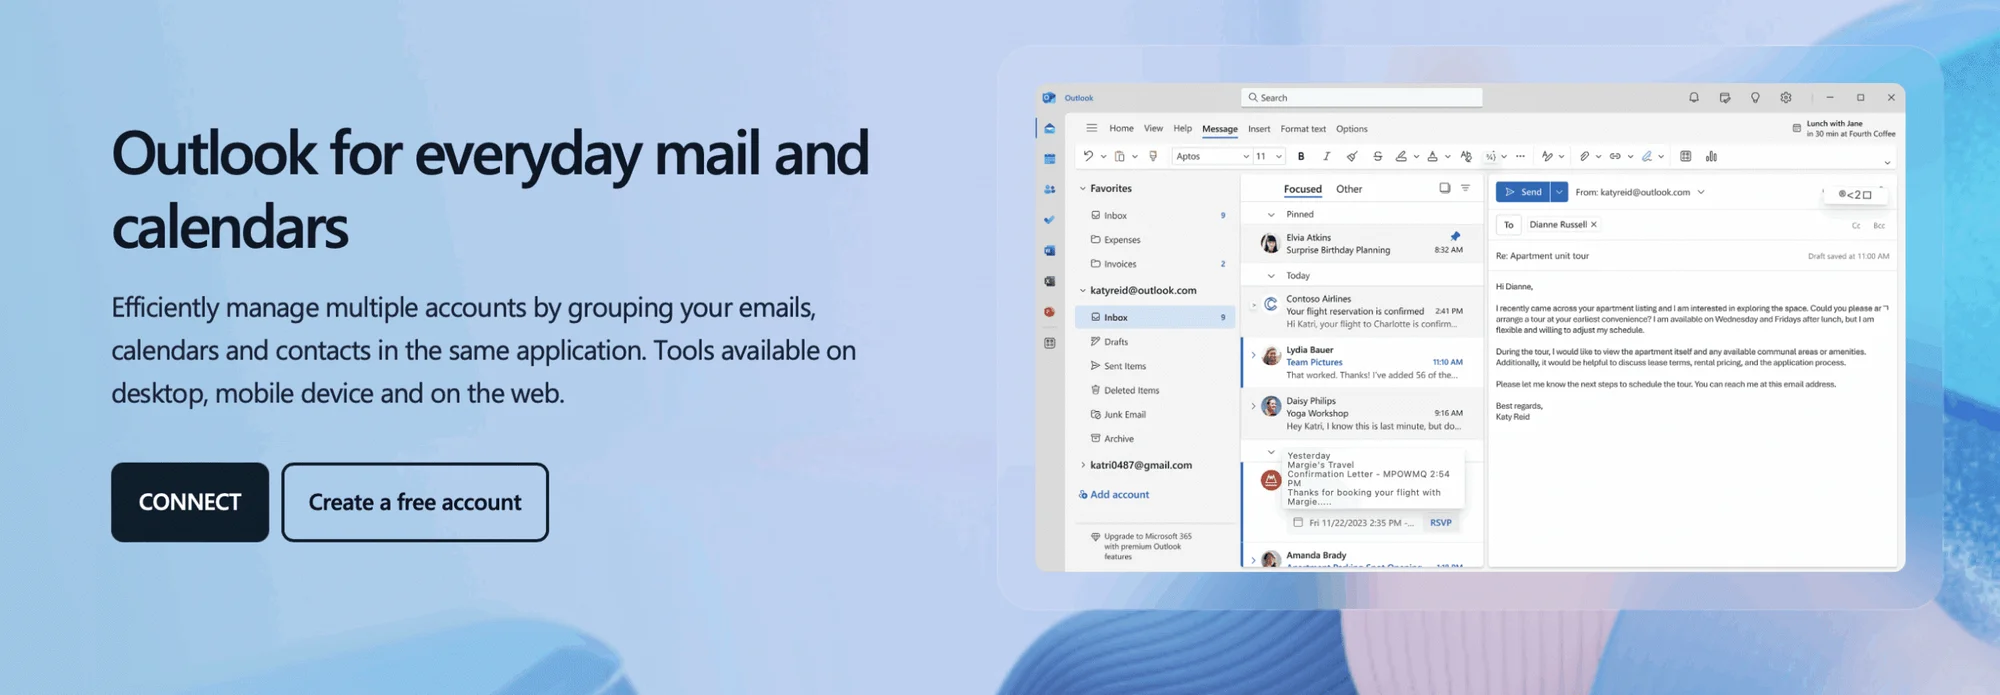
Task: Open the People module in Outlook sidebar
Action: [x=1049, y=189]
